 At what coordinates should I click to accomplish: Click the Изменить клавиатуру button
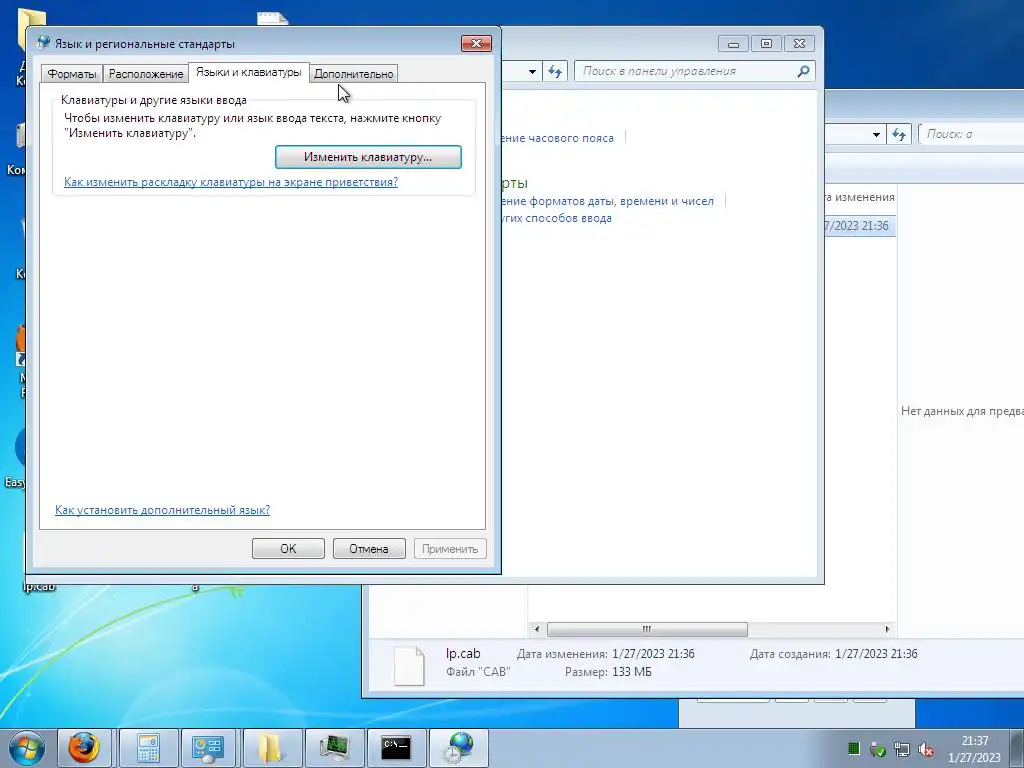coord(368,157)
